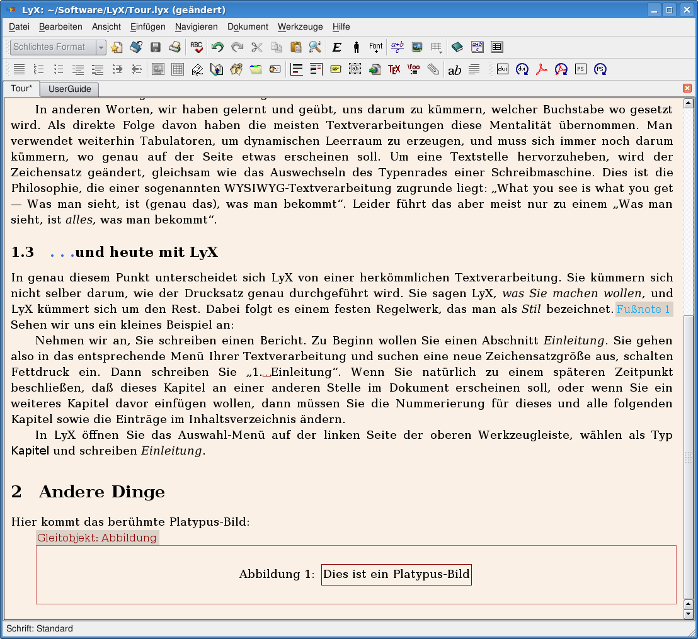
Task: Click the scissors cut icon
Action: tap(256, 47)
